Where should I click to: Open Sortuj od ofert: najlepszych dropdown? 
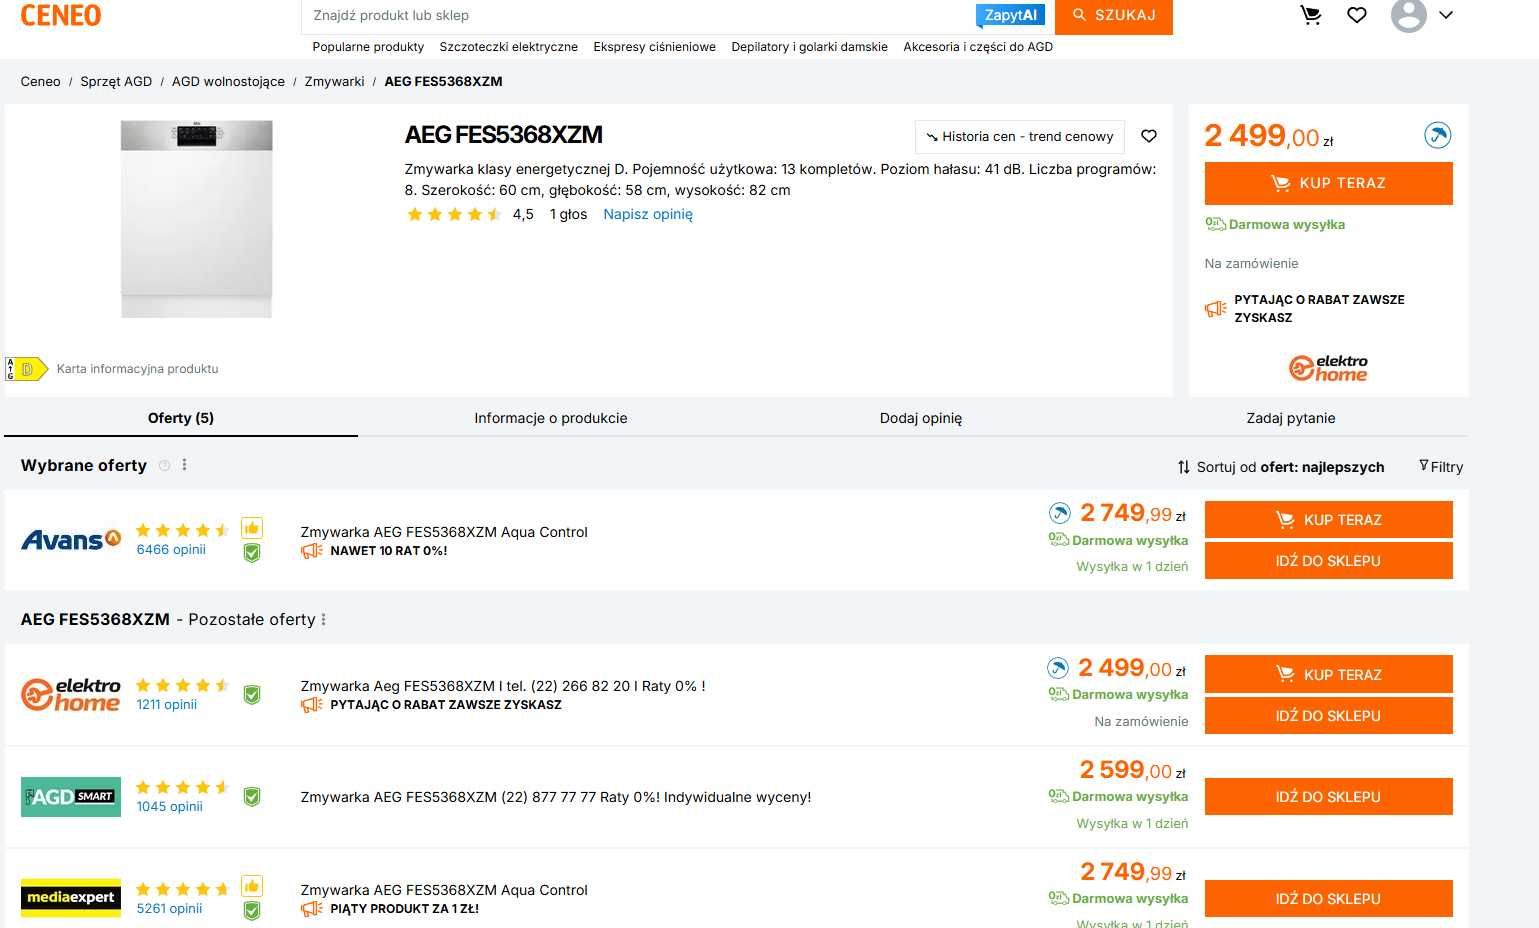[x=1281, y=467]
